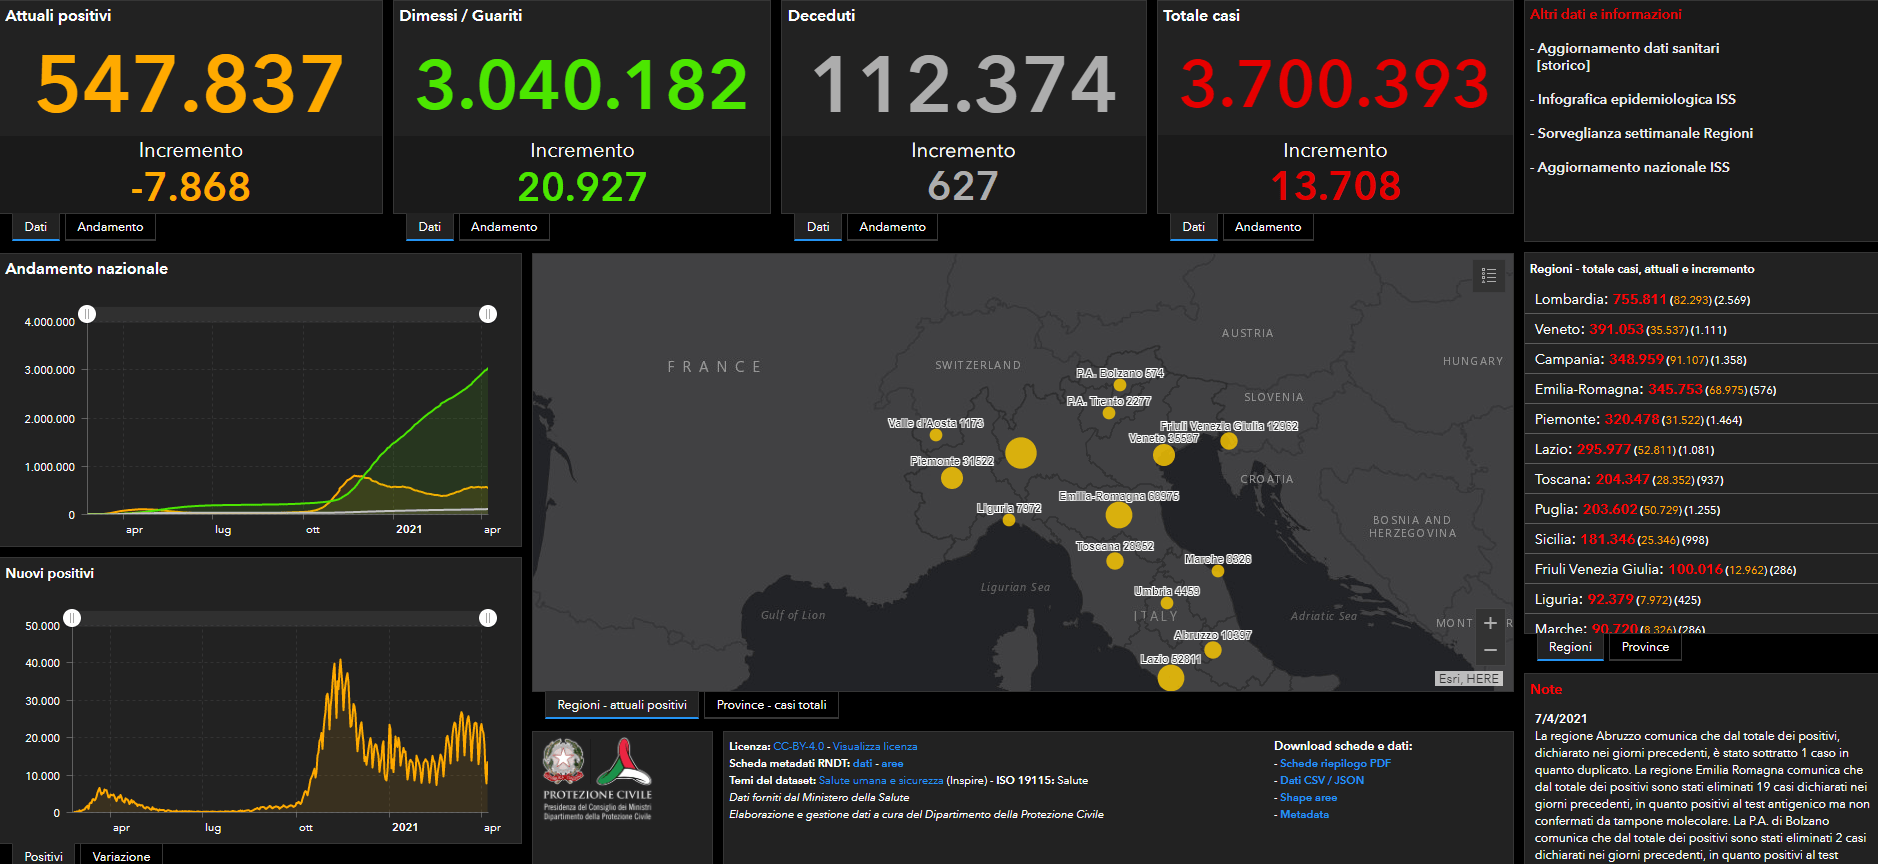The image size is (1878, 864).
Task: Select Dati tab under Totale casi
Action: [1193, 227]
